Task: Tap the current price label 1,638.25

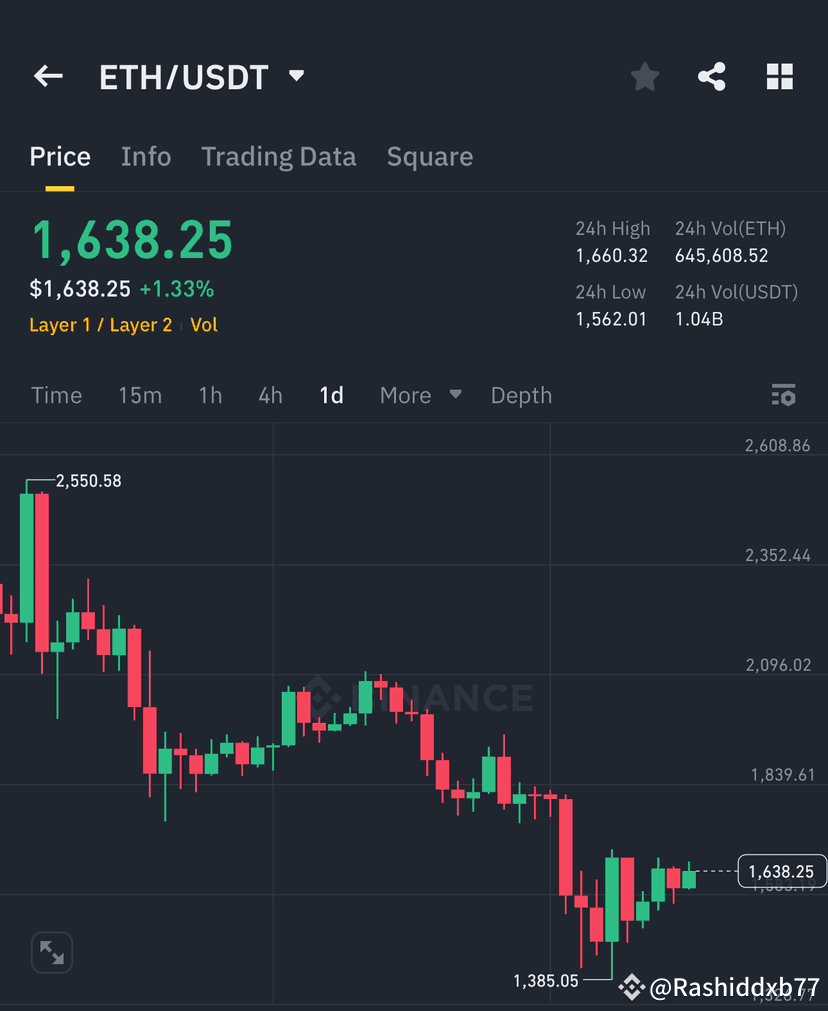Action: tap(781, 871)
